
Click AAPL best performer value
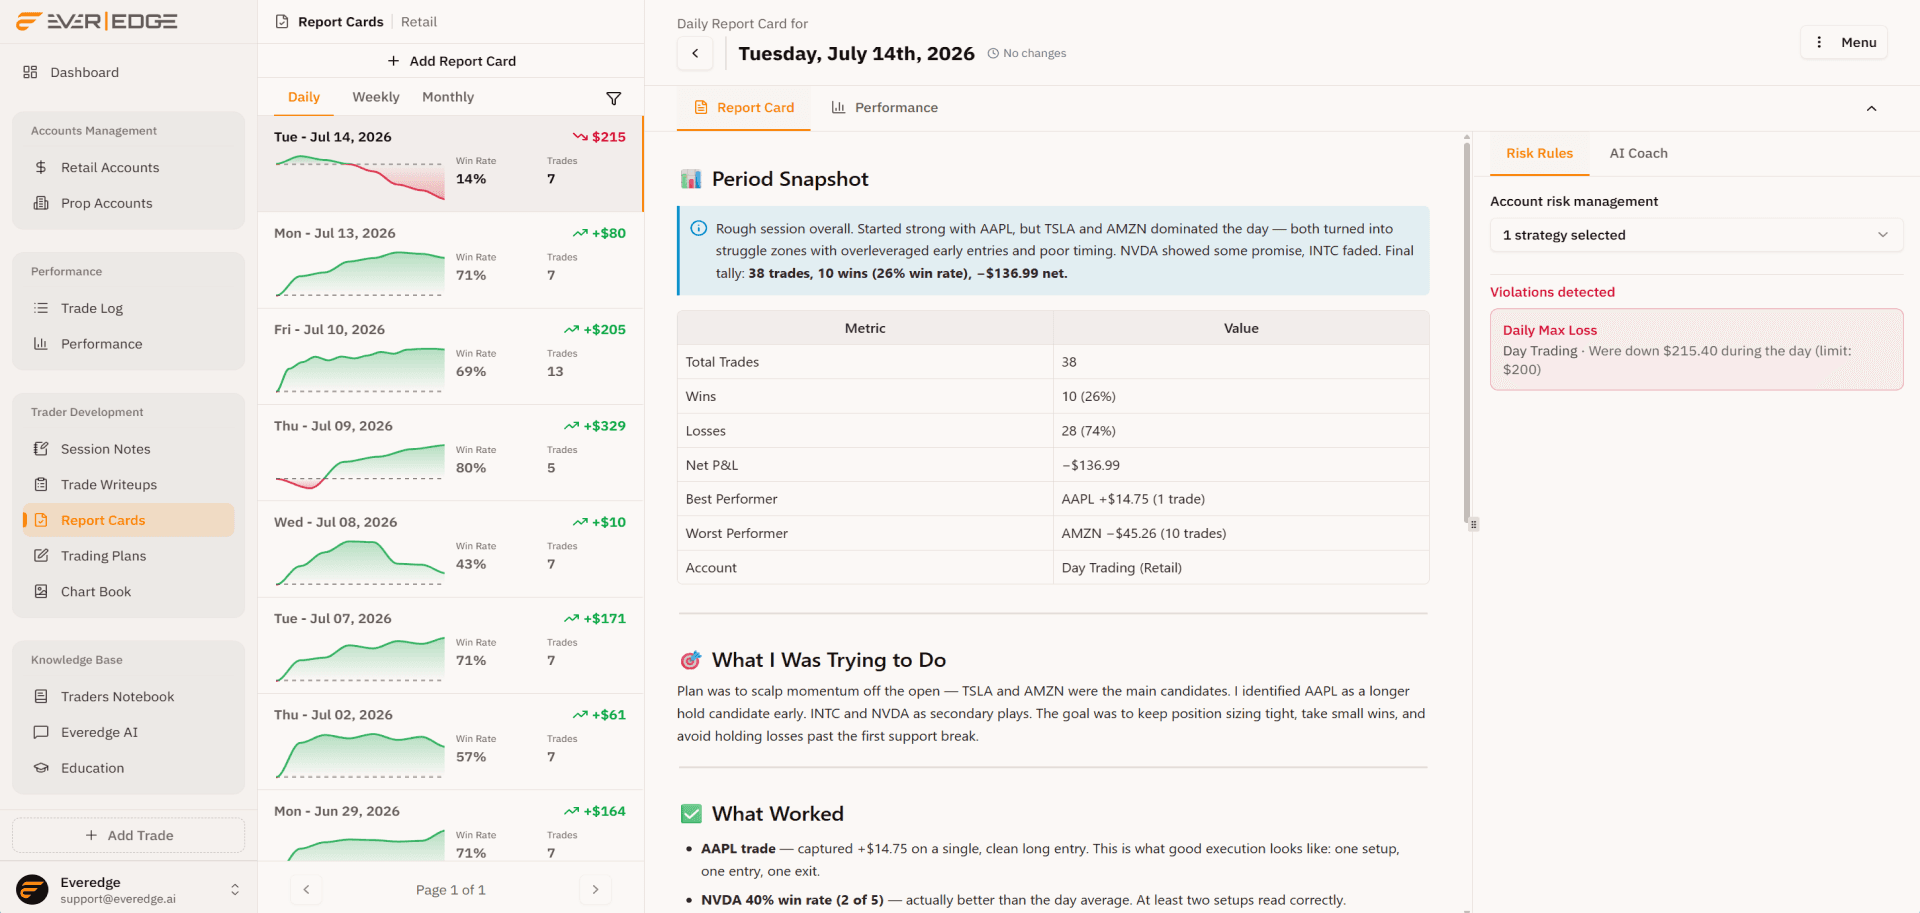[1133, 499]
